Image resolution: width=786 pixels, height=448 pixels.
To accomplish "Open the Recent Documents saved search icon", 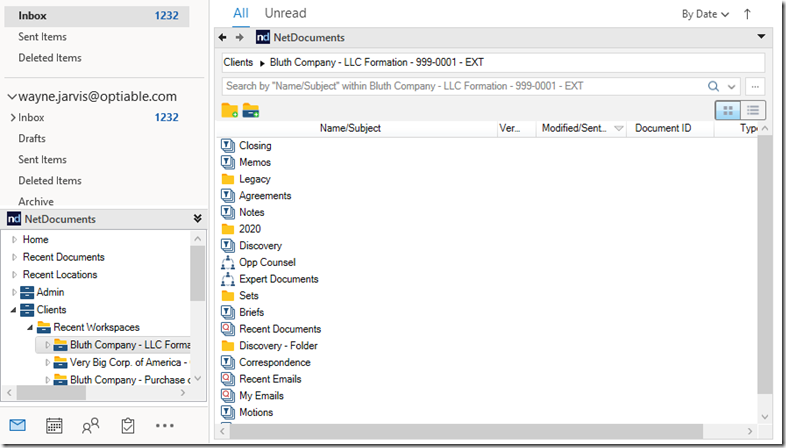I will (x=228, y=329).
